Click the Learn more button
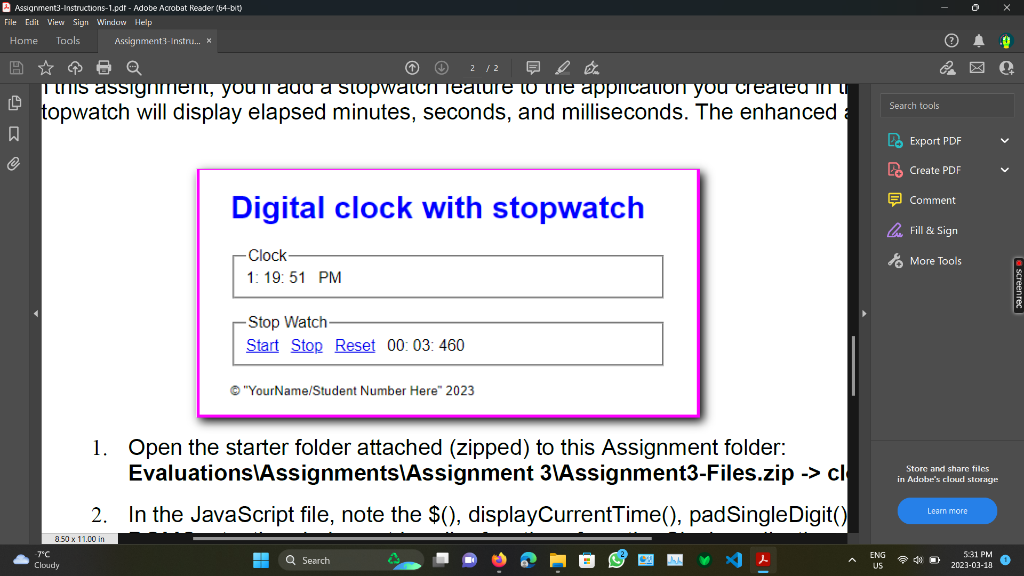 coord(947,511)
